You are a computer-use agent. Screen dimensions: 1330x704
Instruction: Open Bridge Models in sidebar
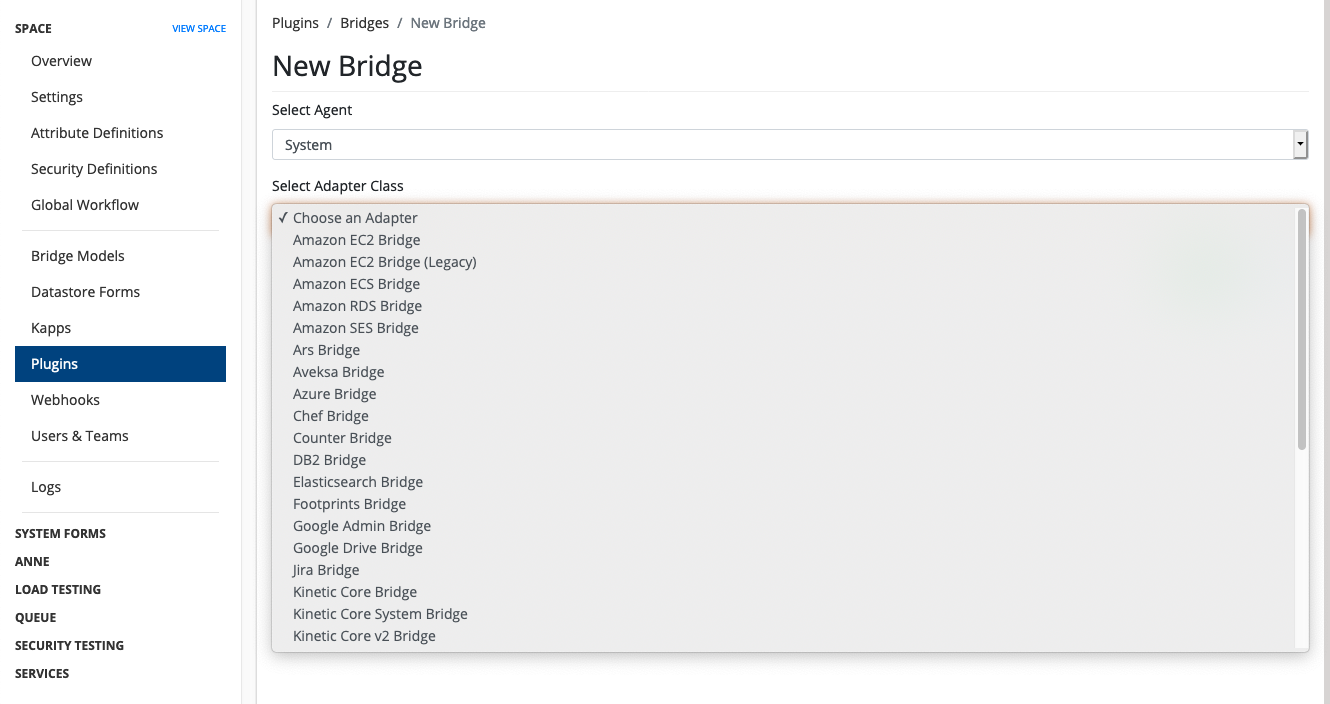(120, 256)
